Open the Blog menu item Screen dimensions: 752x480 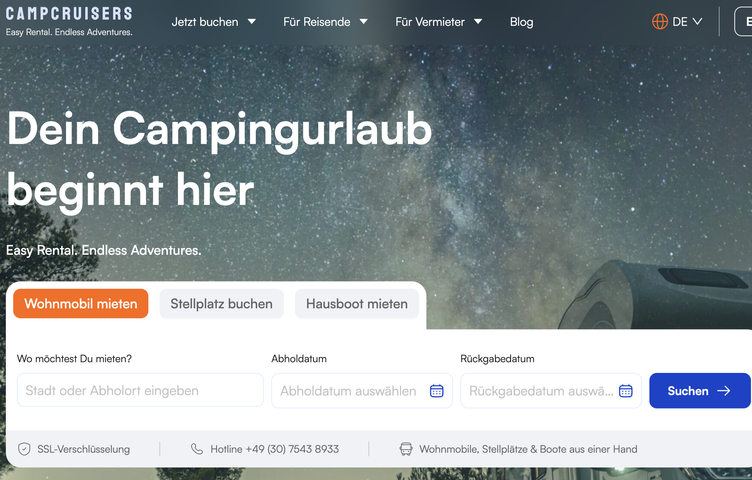(x=521, y=22)
